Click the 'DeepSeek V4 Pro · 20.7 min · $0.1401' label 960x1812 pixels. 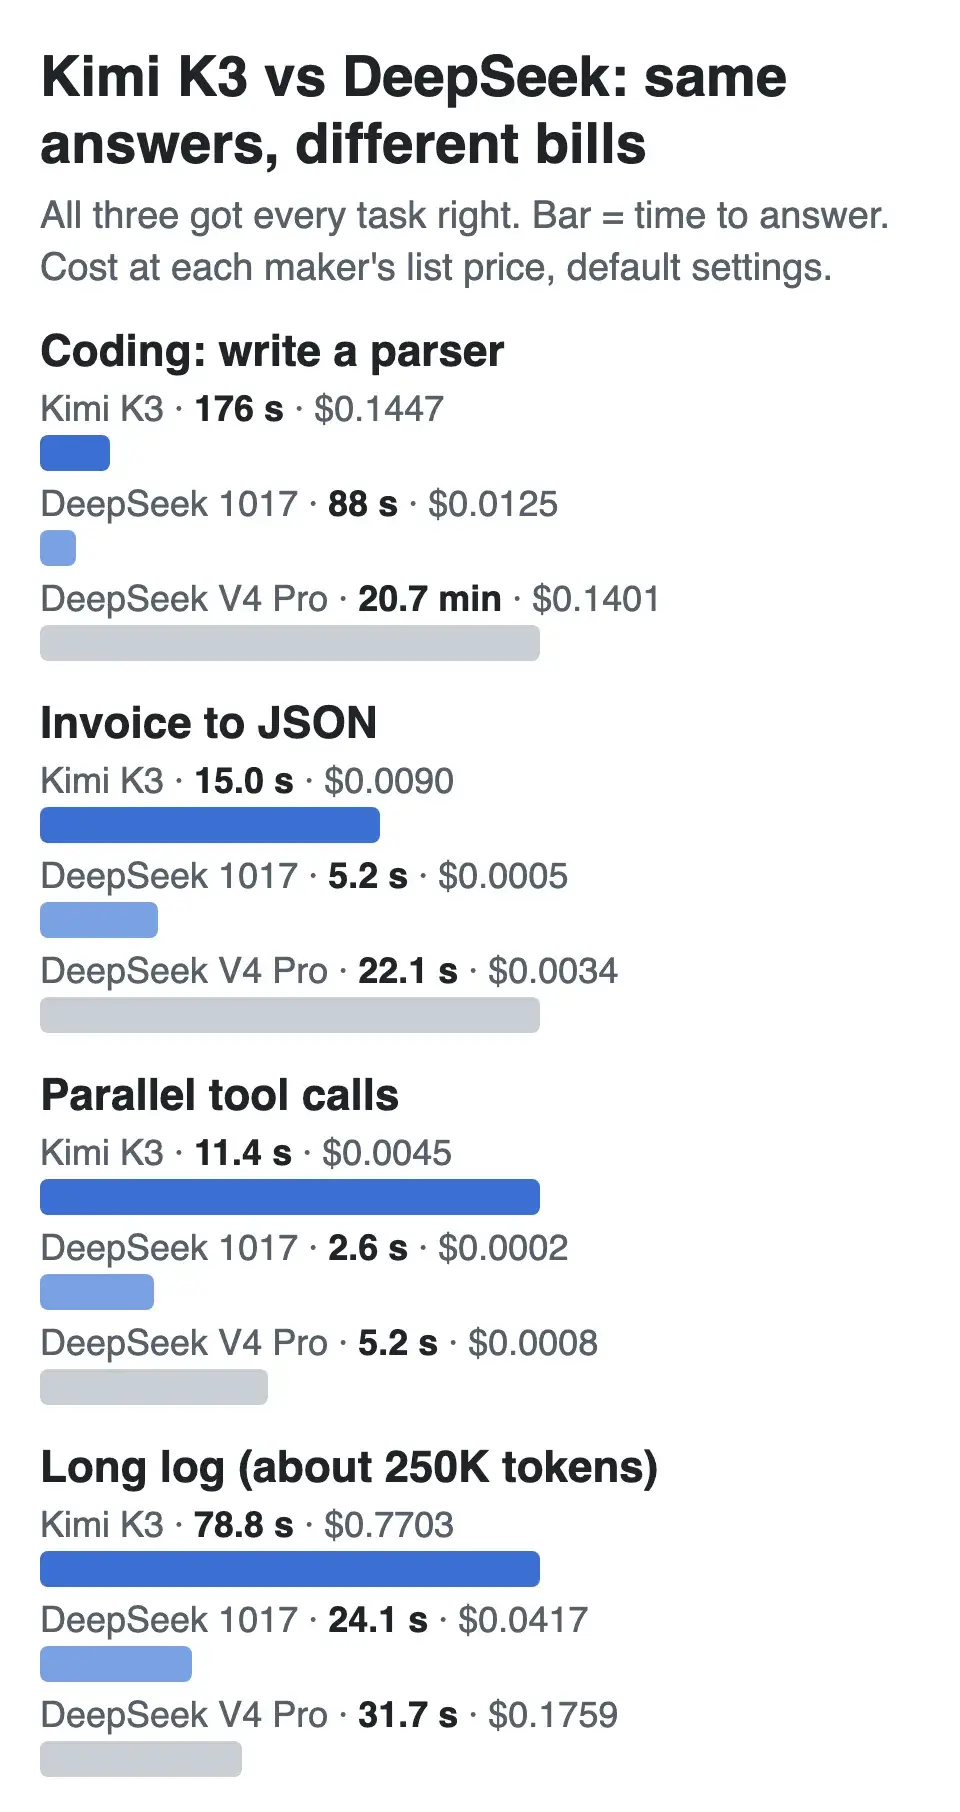pos(350,599)
